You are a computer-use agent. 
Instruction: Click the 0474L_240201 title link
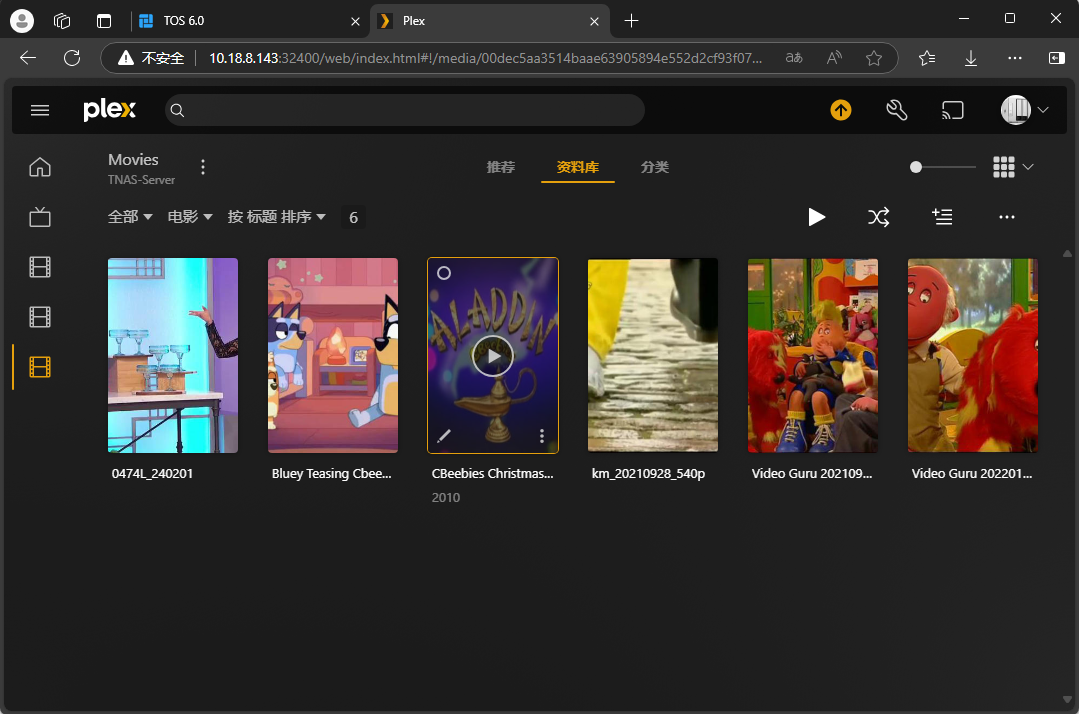[x=152, y=473]
